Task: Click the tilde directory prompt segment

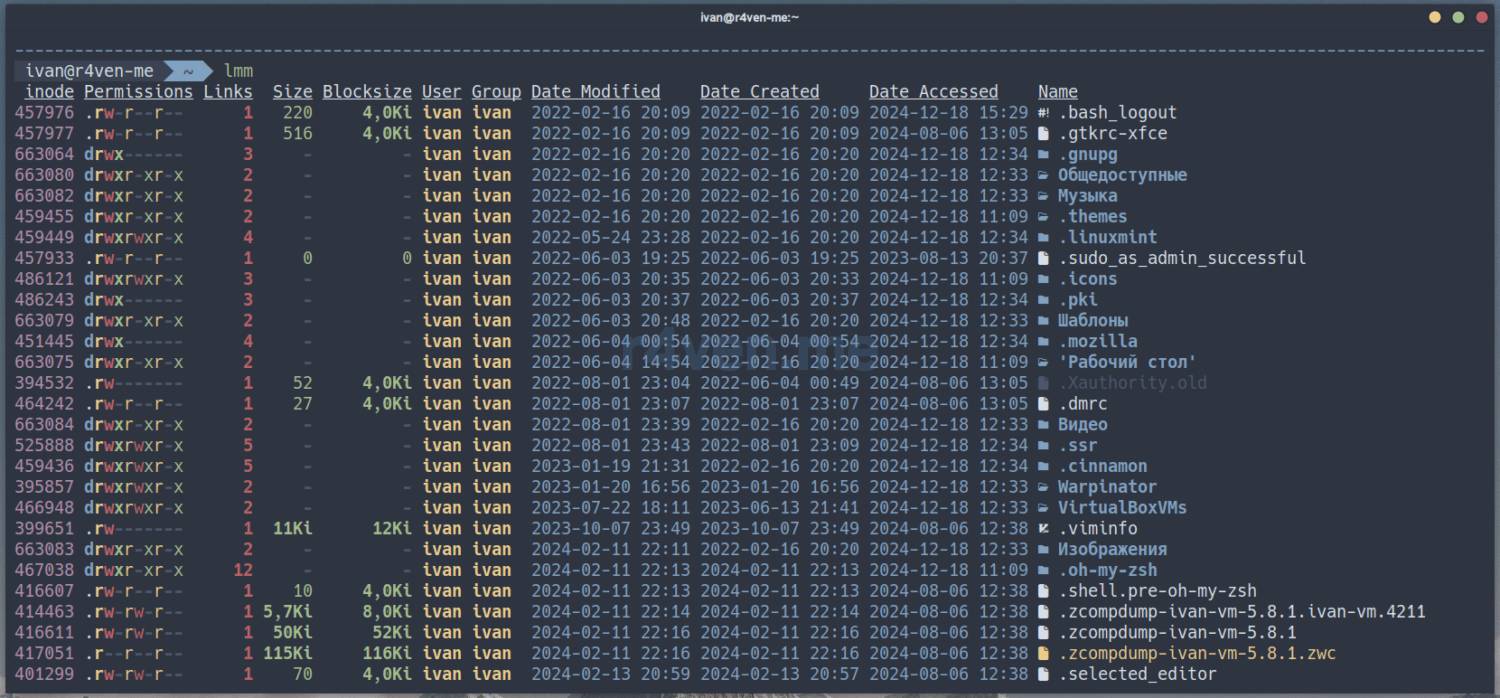Action: point(187,71)
